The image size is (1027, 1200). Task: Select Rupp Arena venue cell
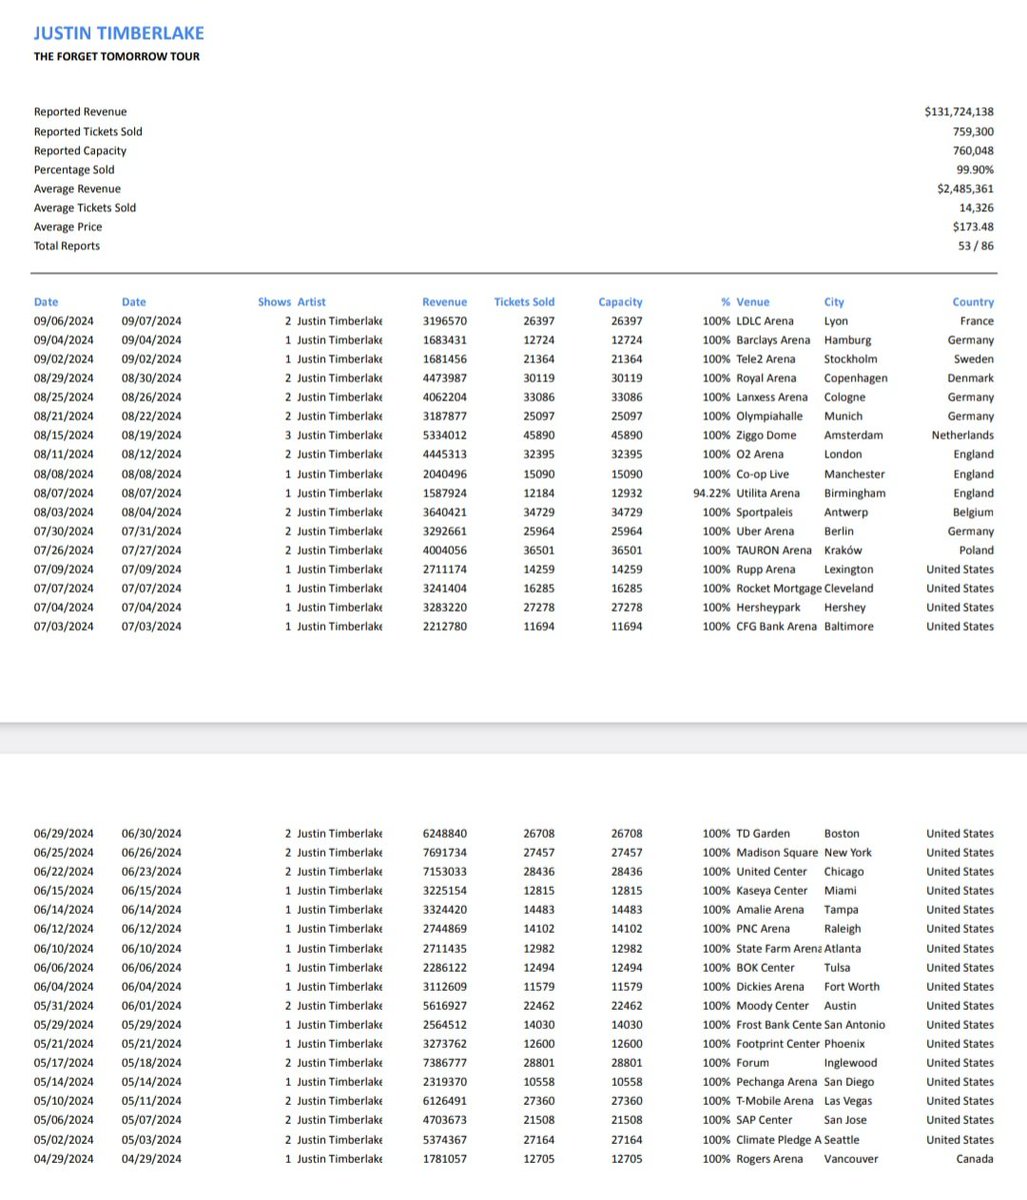766,569
